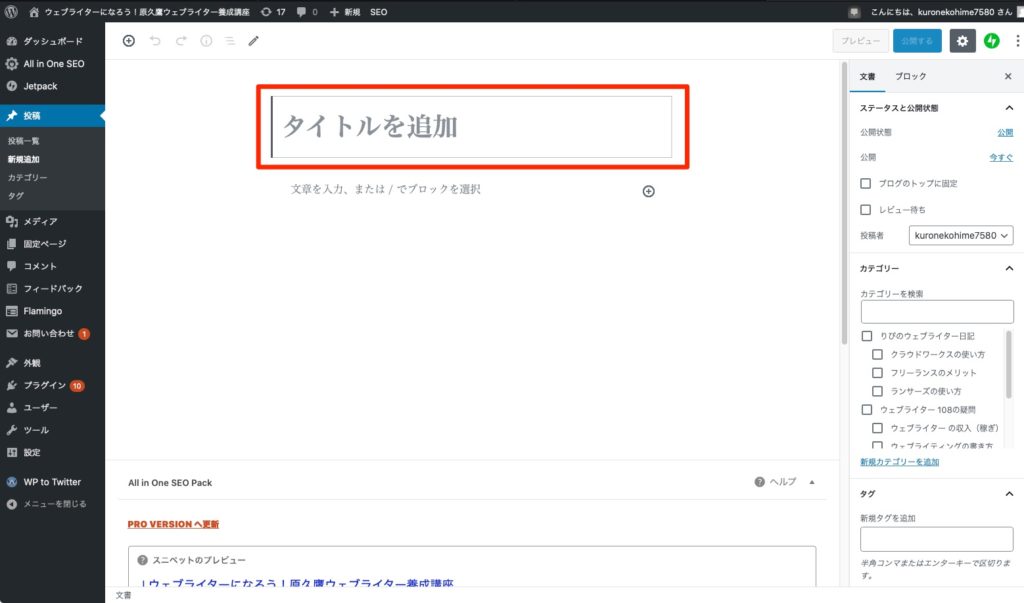Check レビュー待ち checkbox
1024x603 pixels.
click(865, 210)
